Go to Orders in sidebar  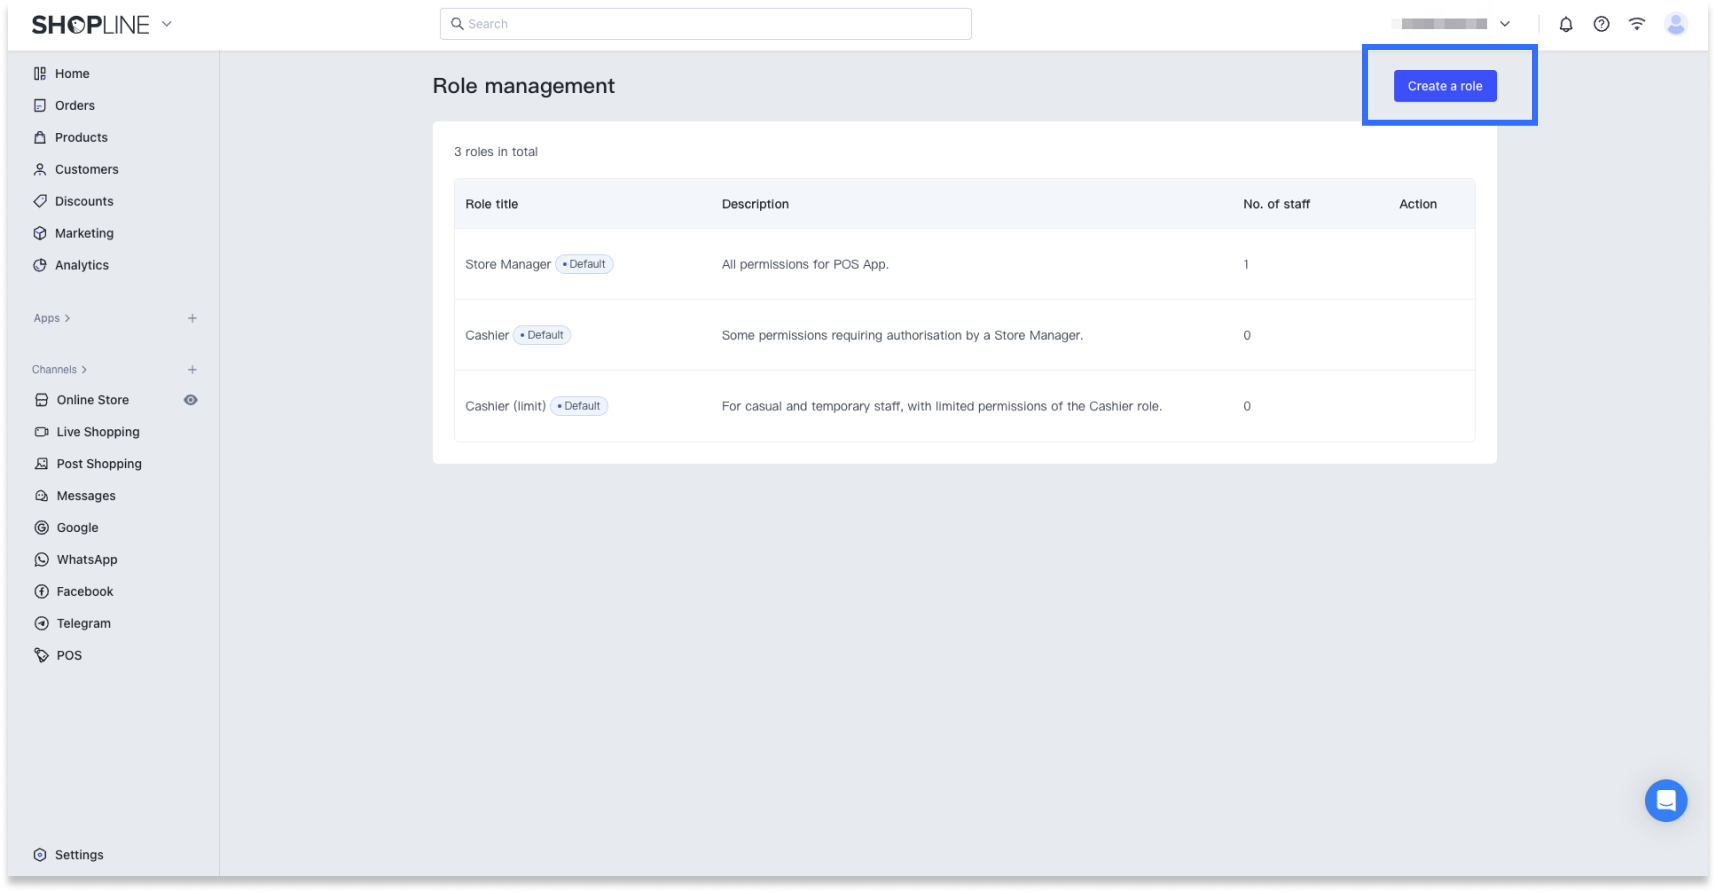(x=75, y=106)
